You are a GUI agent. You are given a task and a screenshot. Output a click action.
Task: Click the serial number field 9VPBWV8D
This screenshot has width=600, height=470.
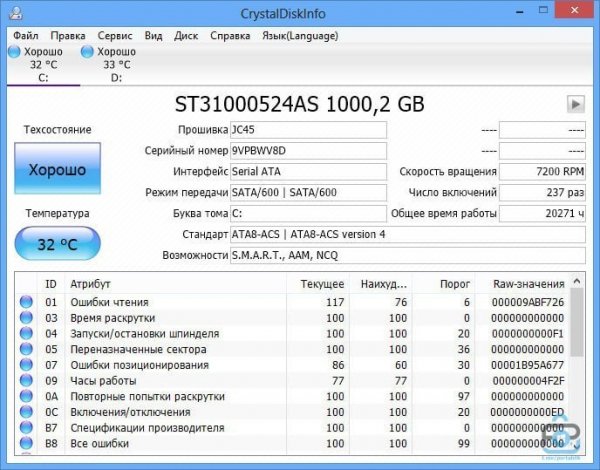pyautogui.click(x=308, y=151)
